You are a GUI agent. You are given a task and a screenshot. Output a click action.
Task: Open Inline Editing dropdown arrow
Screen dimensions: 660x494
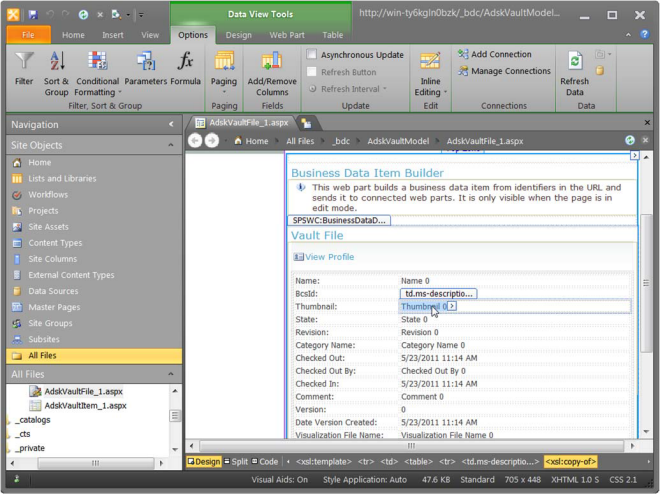coord(445,92)
